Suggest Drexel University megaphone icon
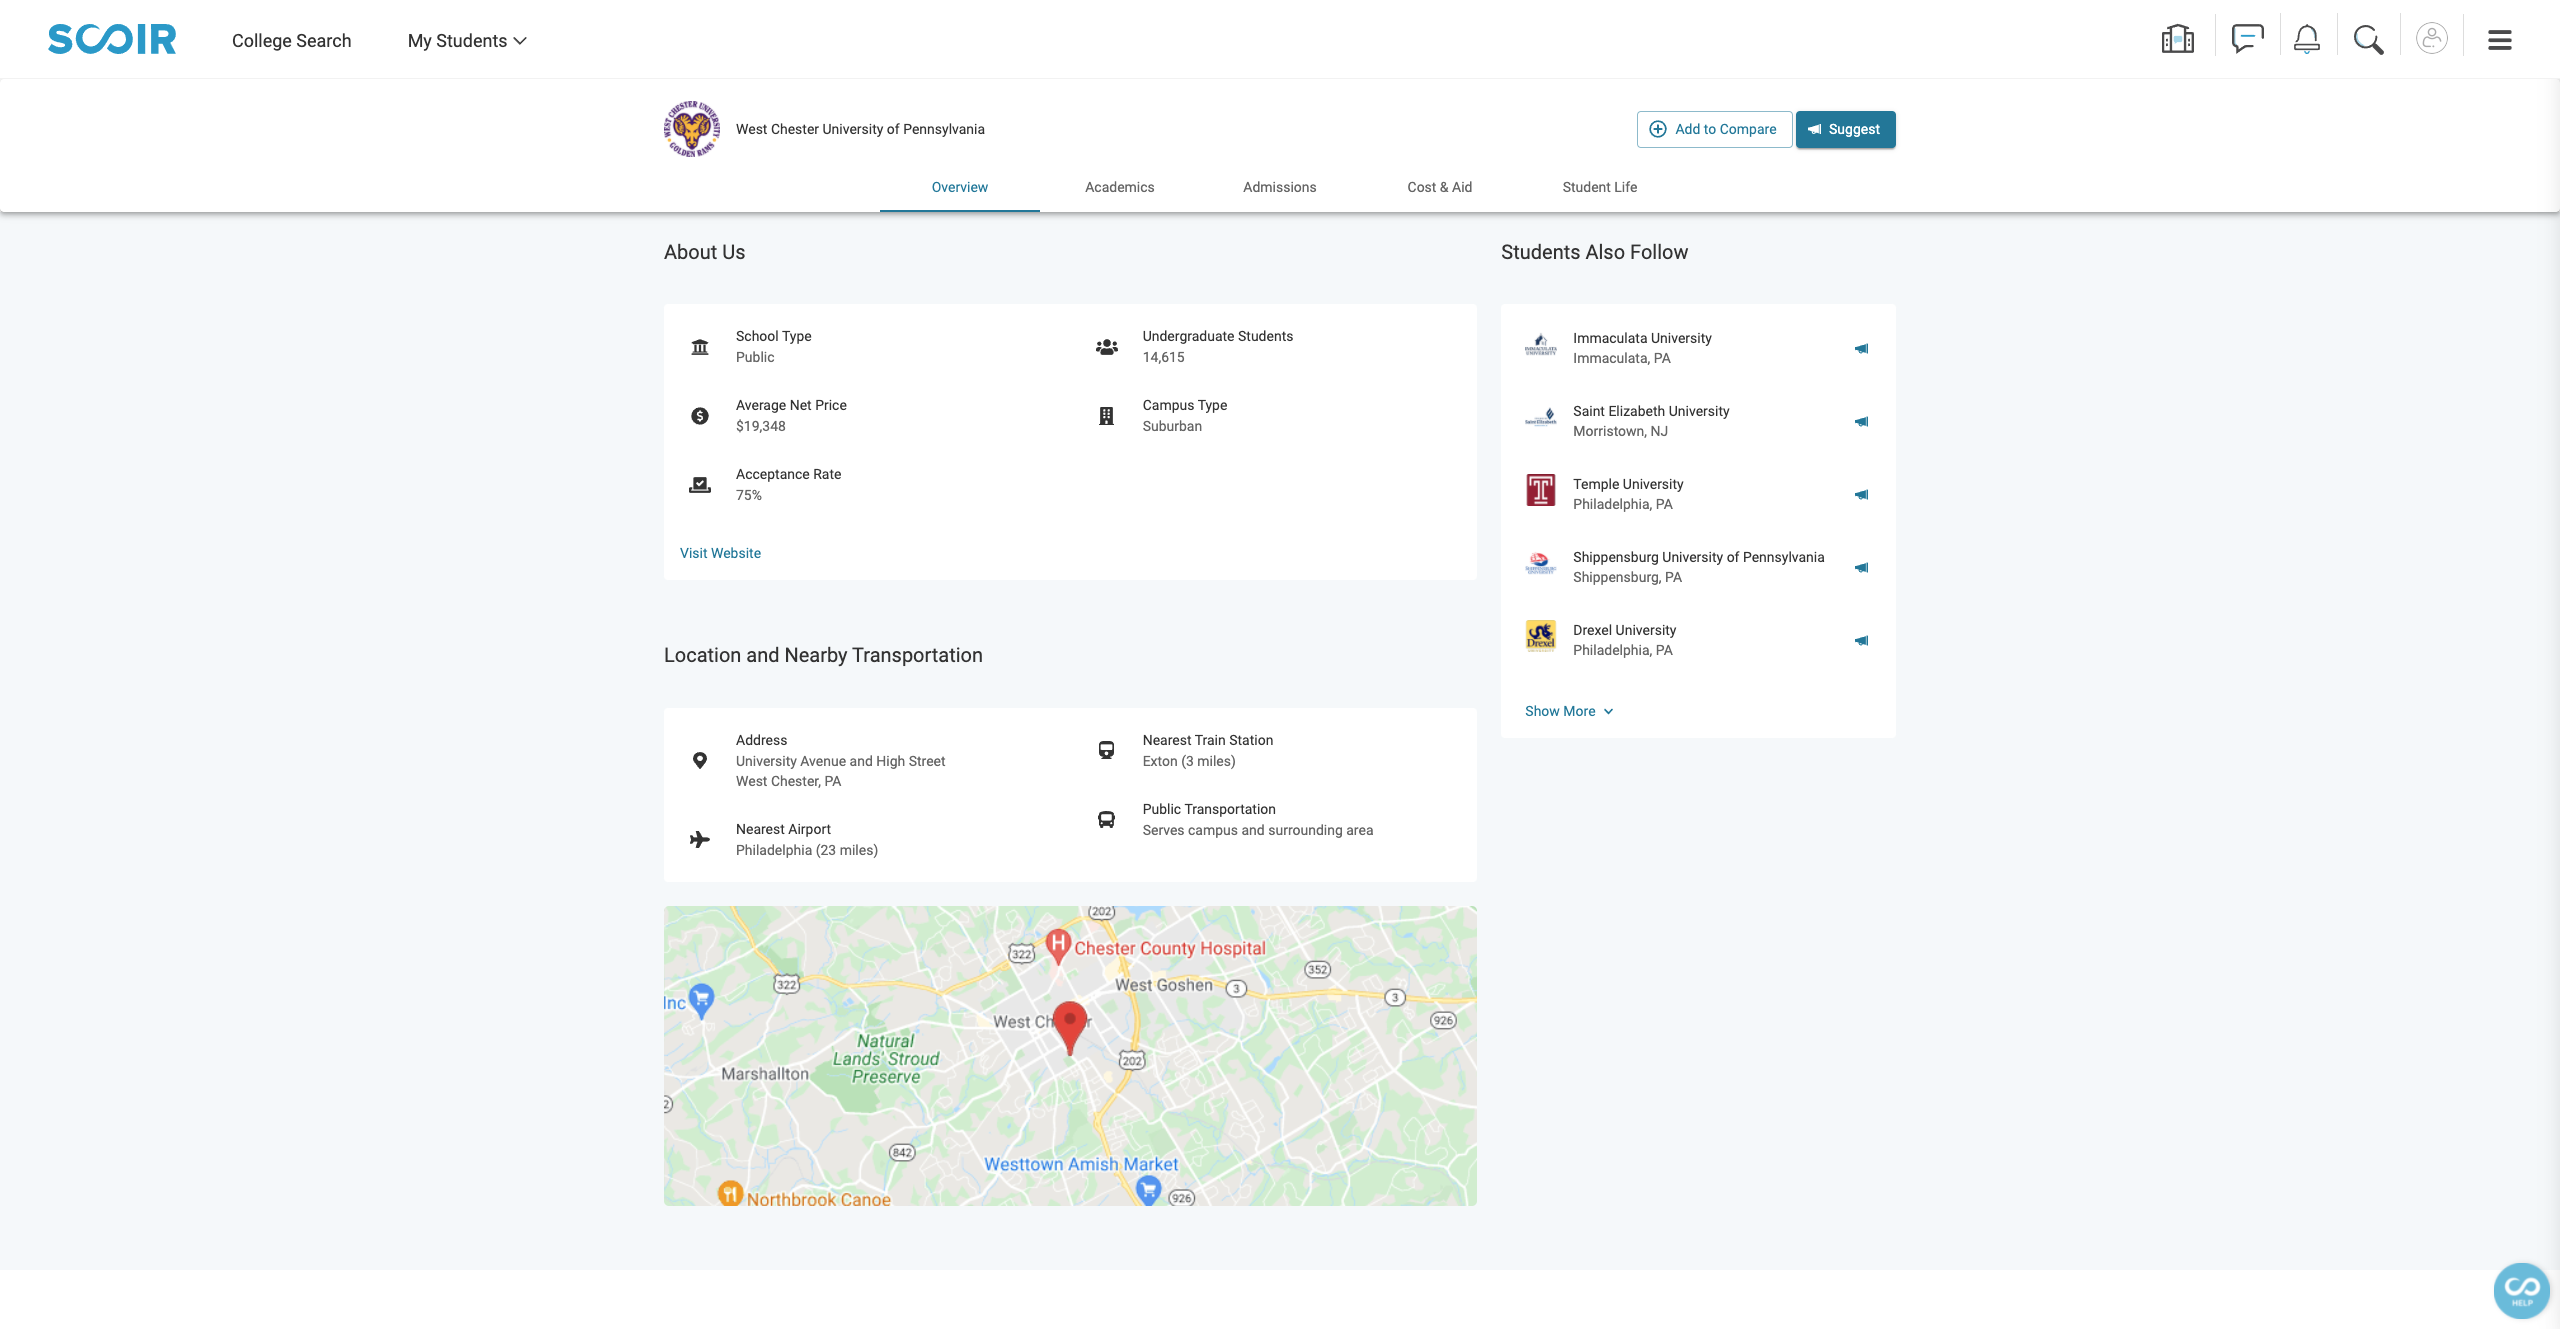The width and height of the screenshot is (2560, 1329). 1862,641
